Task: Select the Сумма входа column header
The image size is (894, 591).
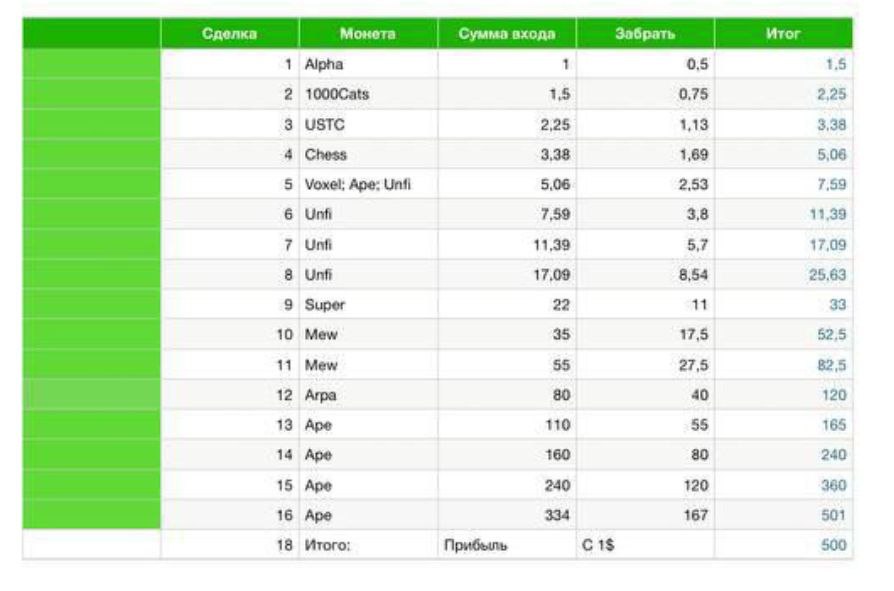Action: pos(506,34)
